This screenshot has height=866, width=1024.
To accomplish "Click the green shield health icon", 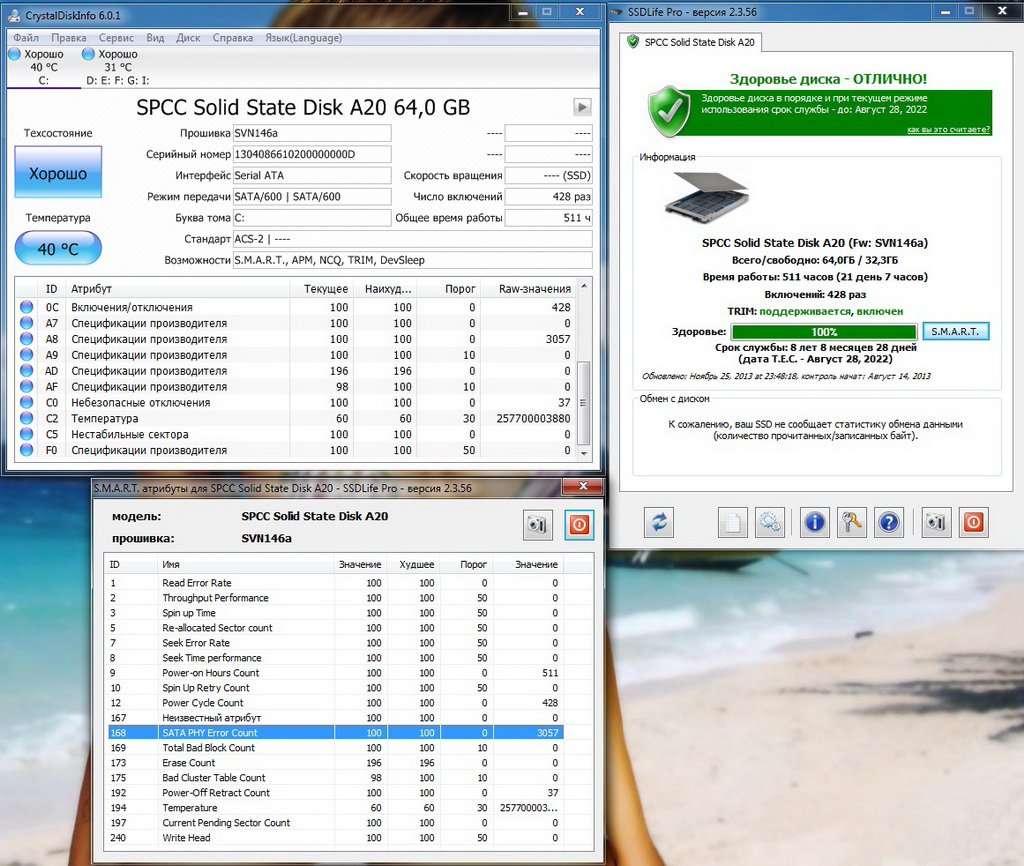I will tap(669, 111).
